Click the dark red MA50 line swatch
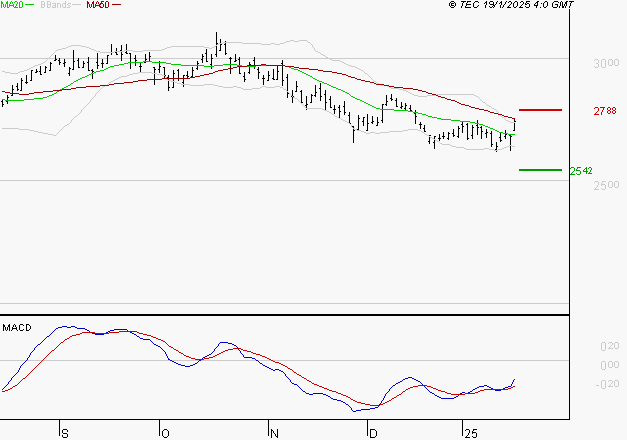 click(117, 6)
